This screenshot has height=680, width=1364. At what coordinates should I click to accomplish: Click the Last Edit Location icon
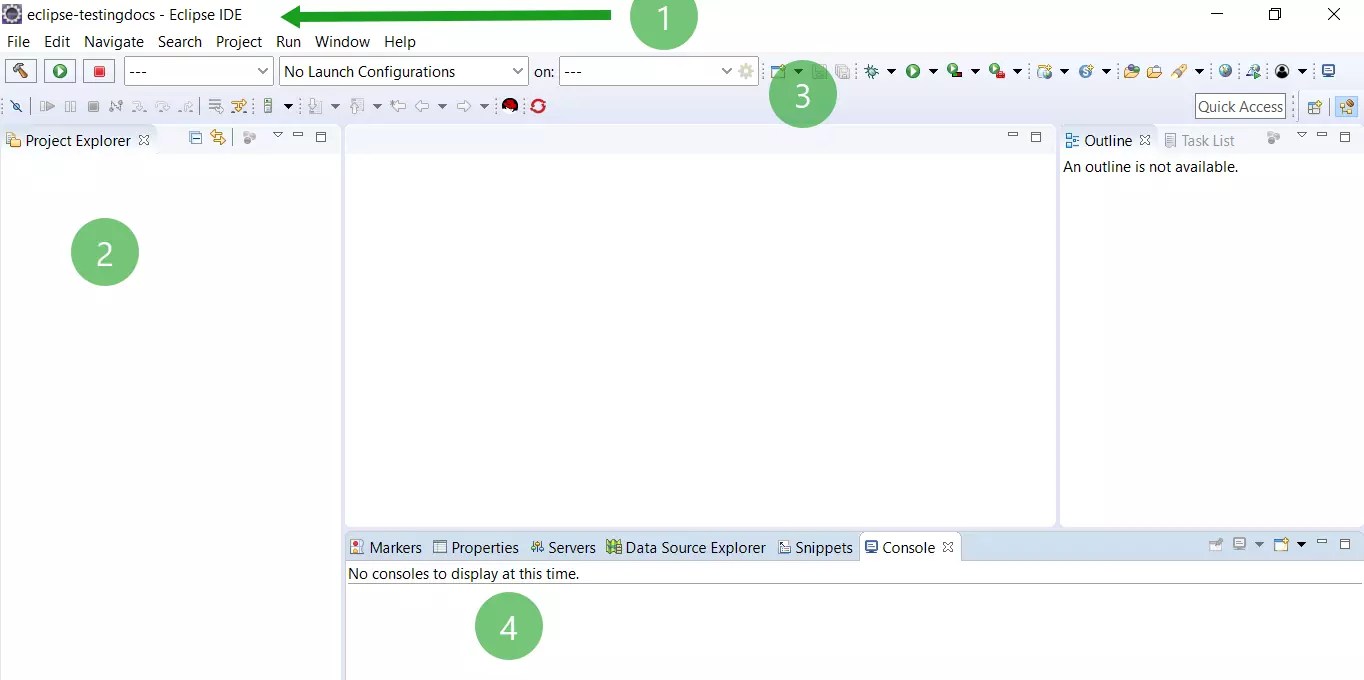point(398,106)
